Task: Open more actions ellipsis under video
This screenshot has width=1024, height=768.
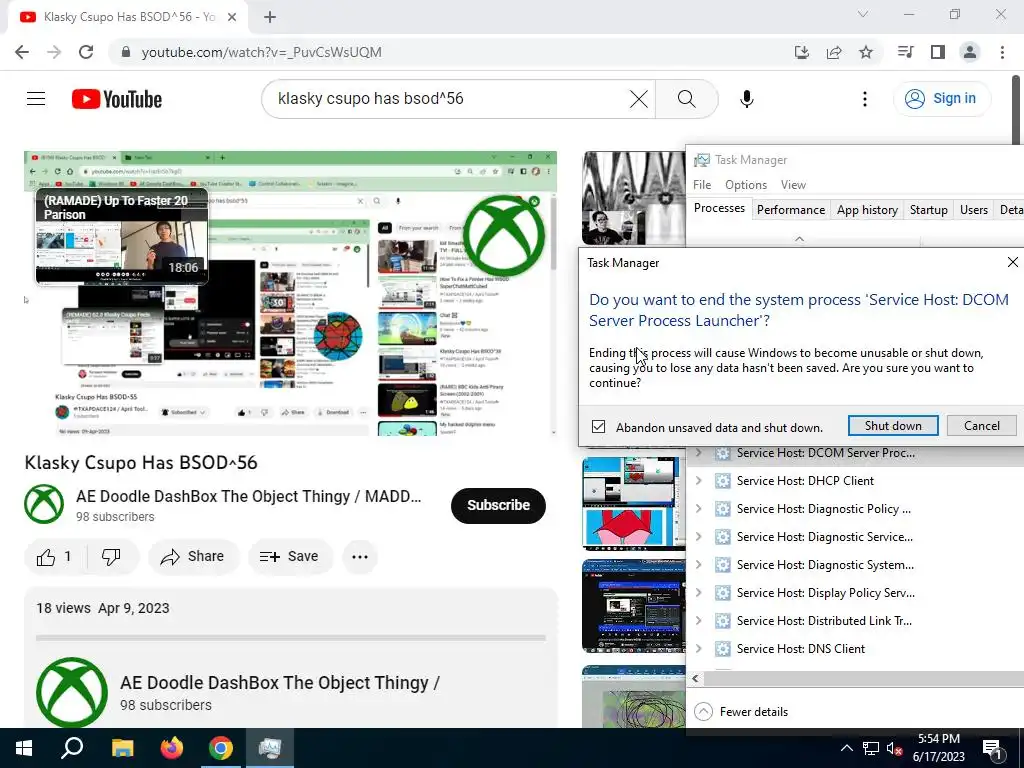Action: (360, 556)
